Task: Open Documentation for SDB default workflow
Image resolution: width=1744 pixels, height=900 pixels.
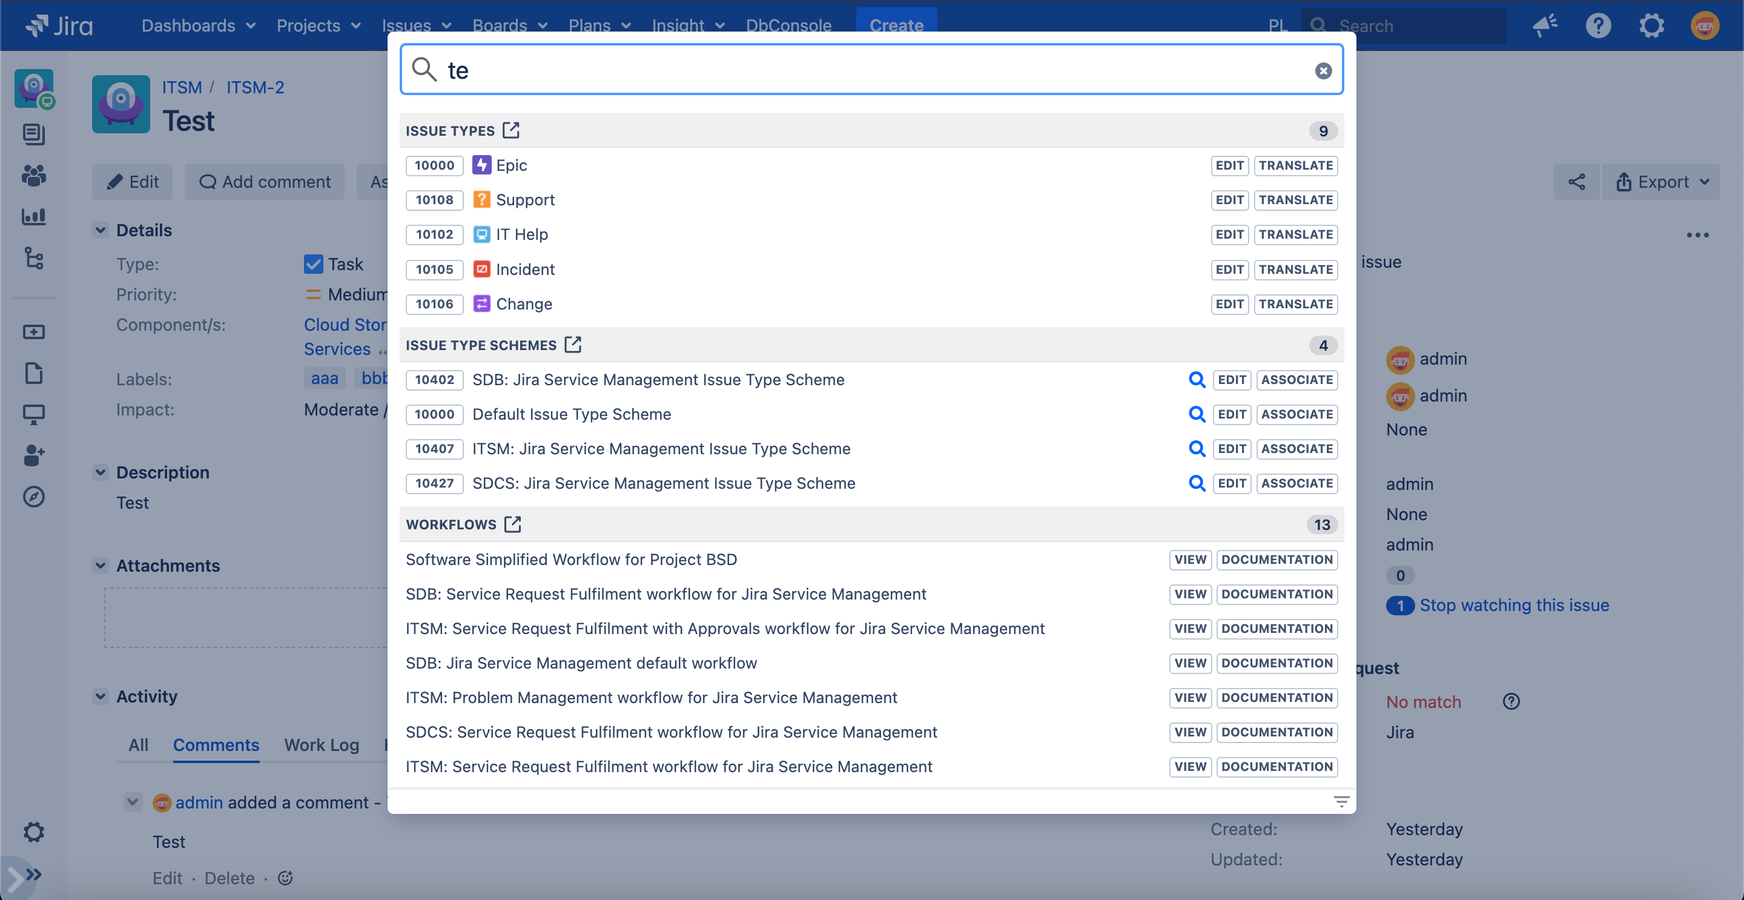Action: tap(1277, 663)
